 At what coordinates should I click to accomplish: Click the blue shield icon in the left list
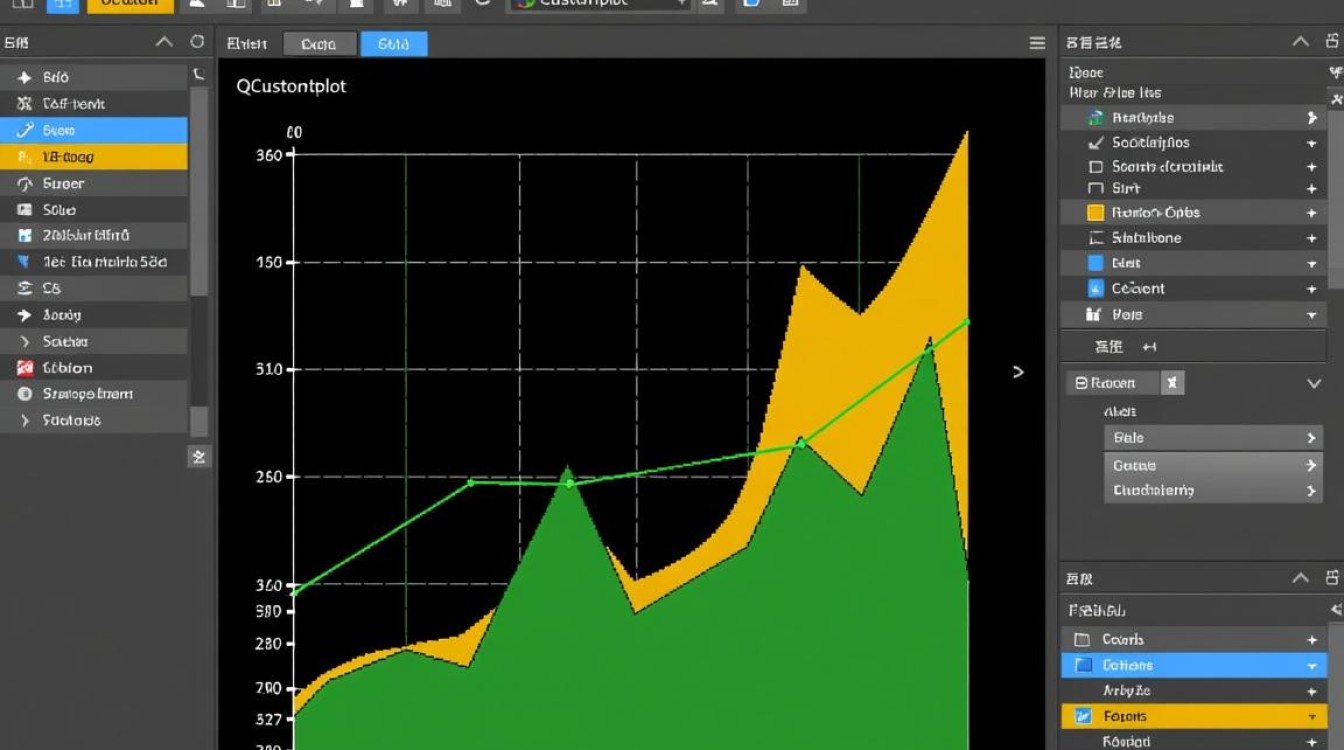pyautogui.click(x=25, y=262)
